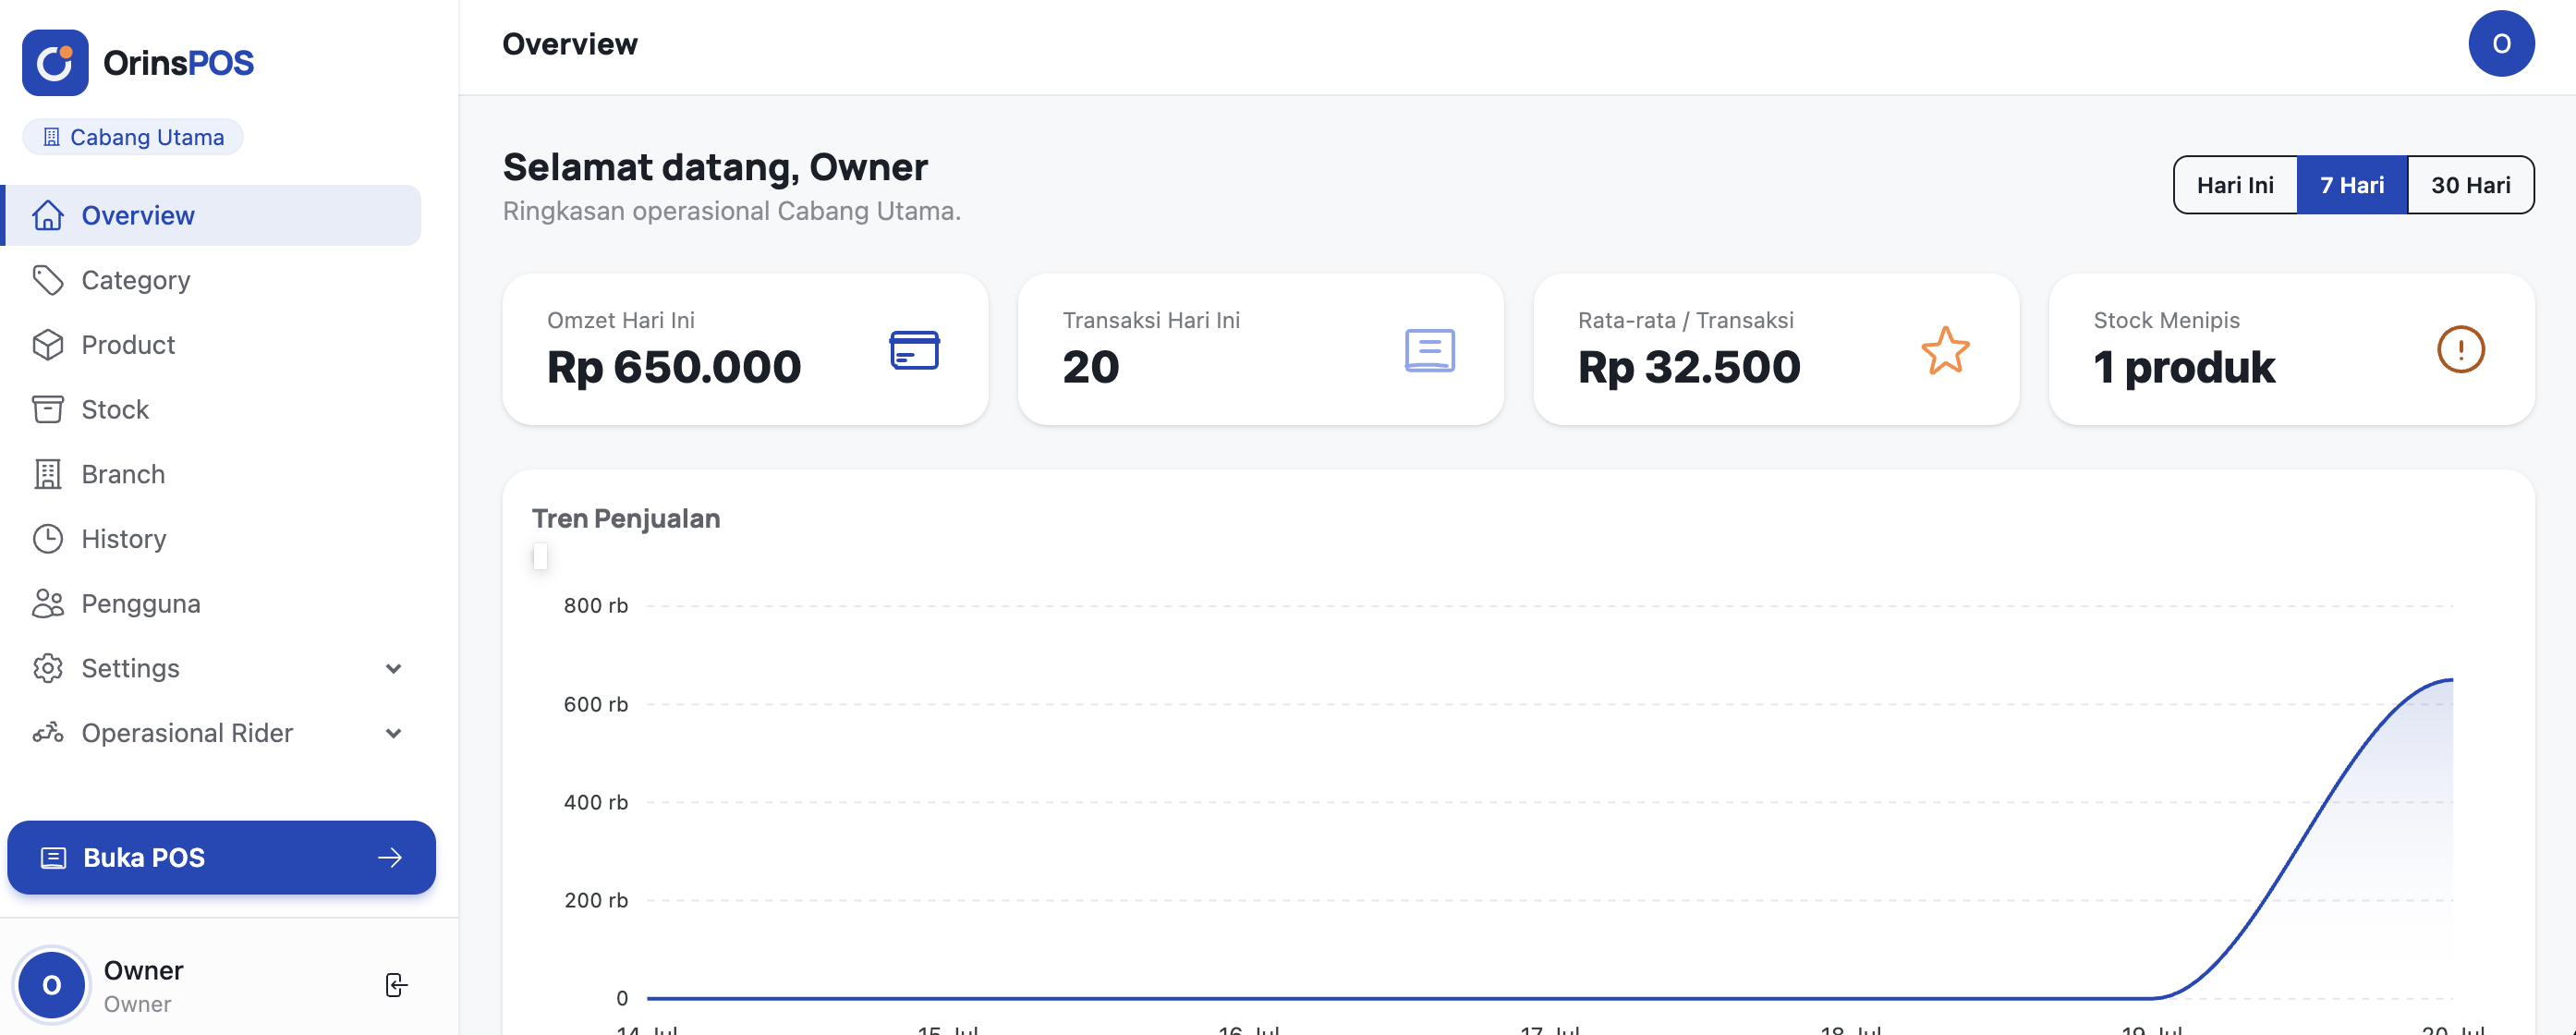Click the OrinsPOS brand name text

[x=179, y=63]
